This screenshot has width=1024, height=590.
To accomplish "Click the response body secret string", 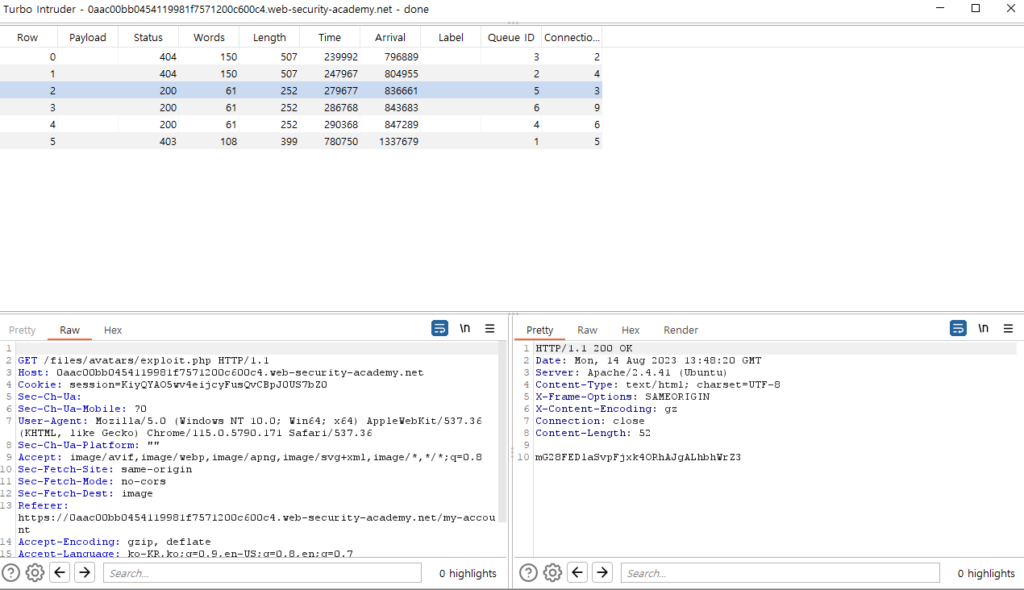I will pos(638,457).
